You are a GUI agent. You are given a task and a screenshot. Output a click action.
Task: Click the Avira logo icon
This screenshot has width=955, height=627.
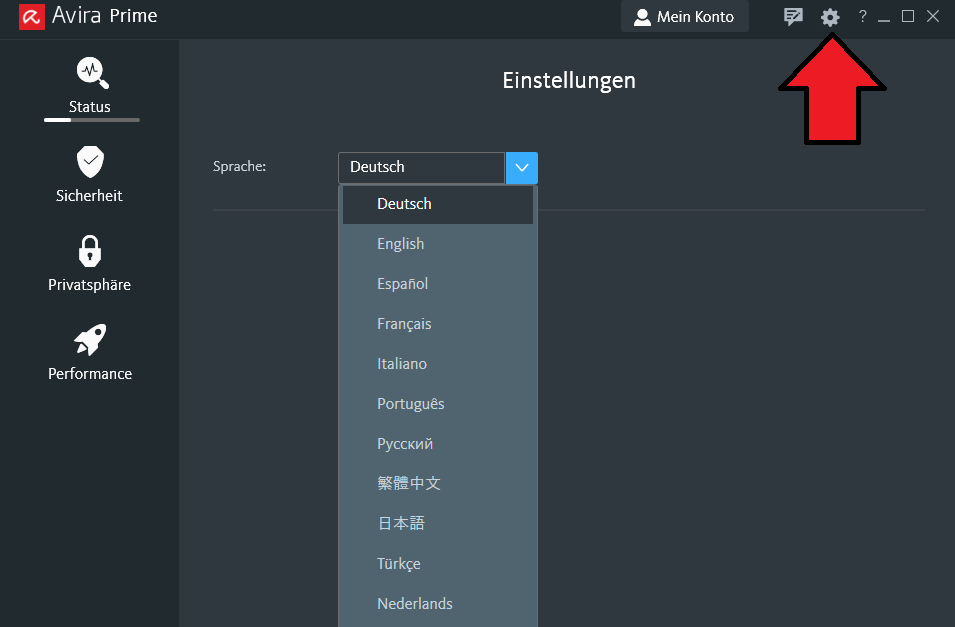[32, 17]
